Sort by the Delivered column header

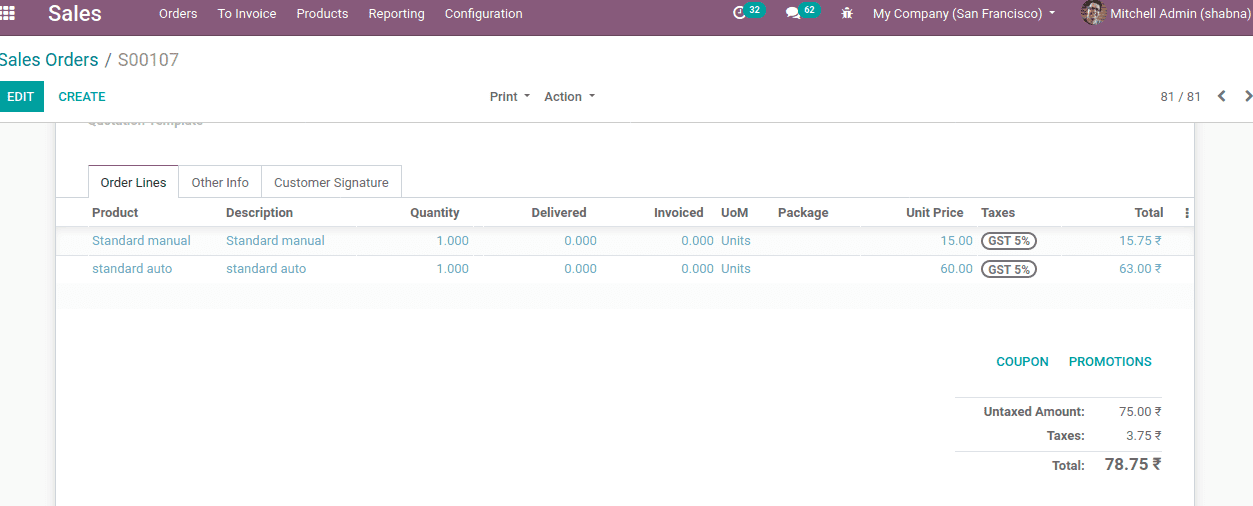pos(559,213)
